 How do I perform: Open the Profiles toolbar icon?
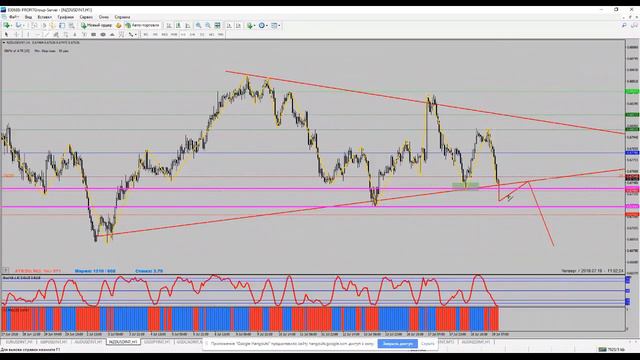point(18,25)
